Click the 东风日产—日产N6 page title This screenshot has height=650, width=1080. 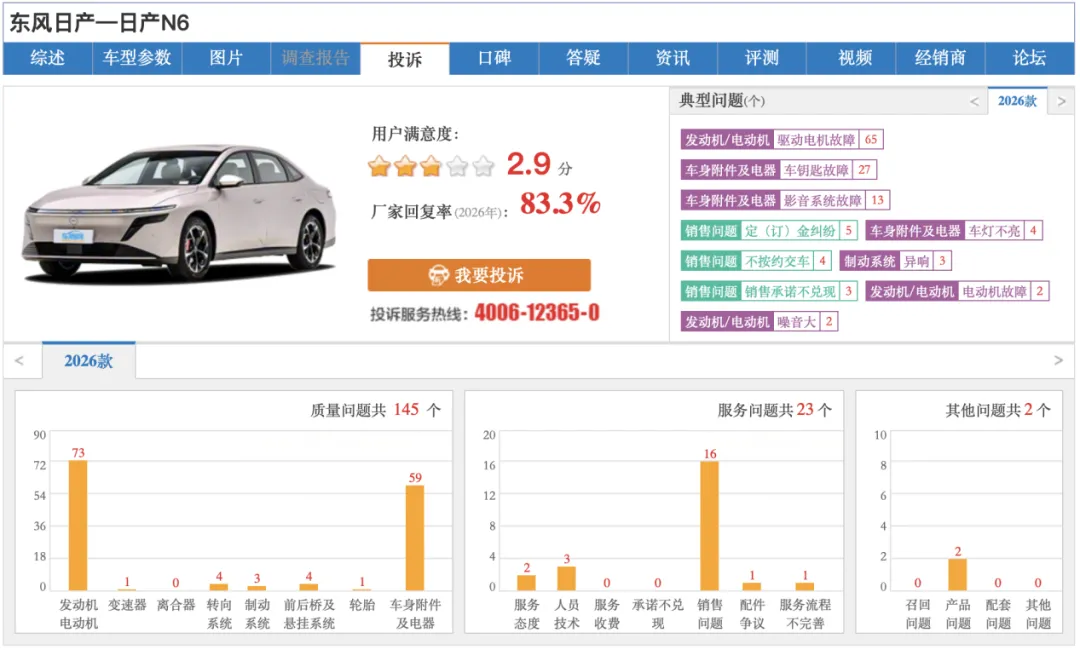(99, 23)
